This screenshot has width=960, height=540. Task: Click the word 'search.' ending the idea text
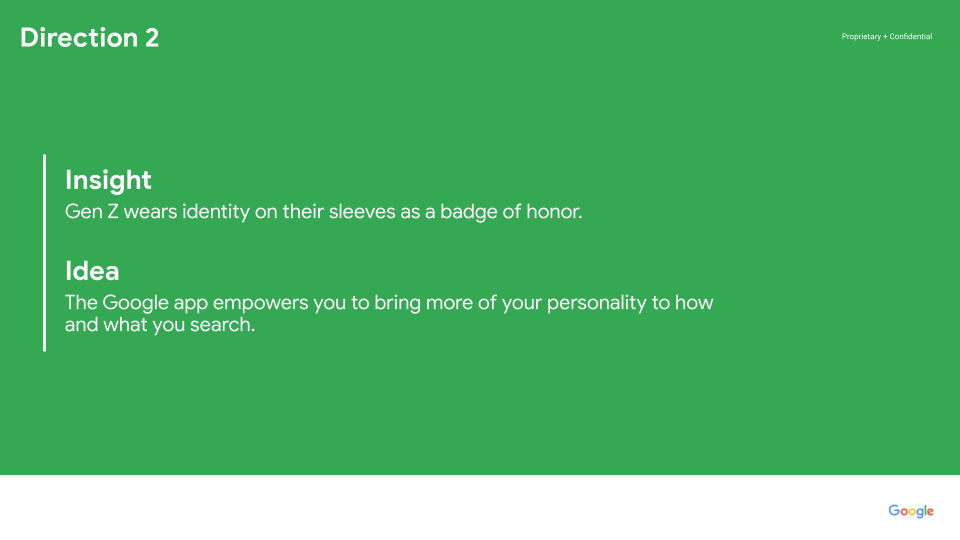pyautogui.click(x=222, y=324)
